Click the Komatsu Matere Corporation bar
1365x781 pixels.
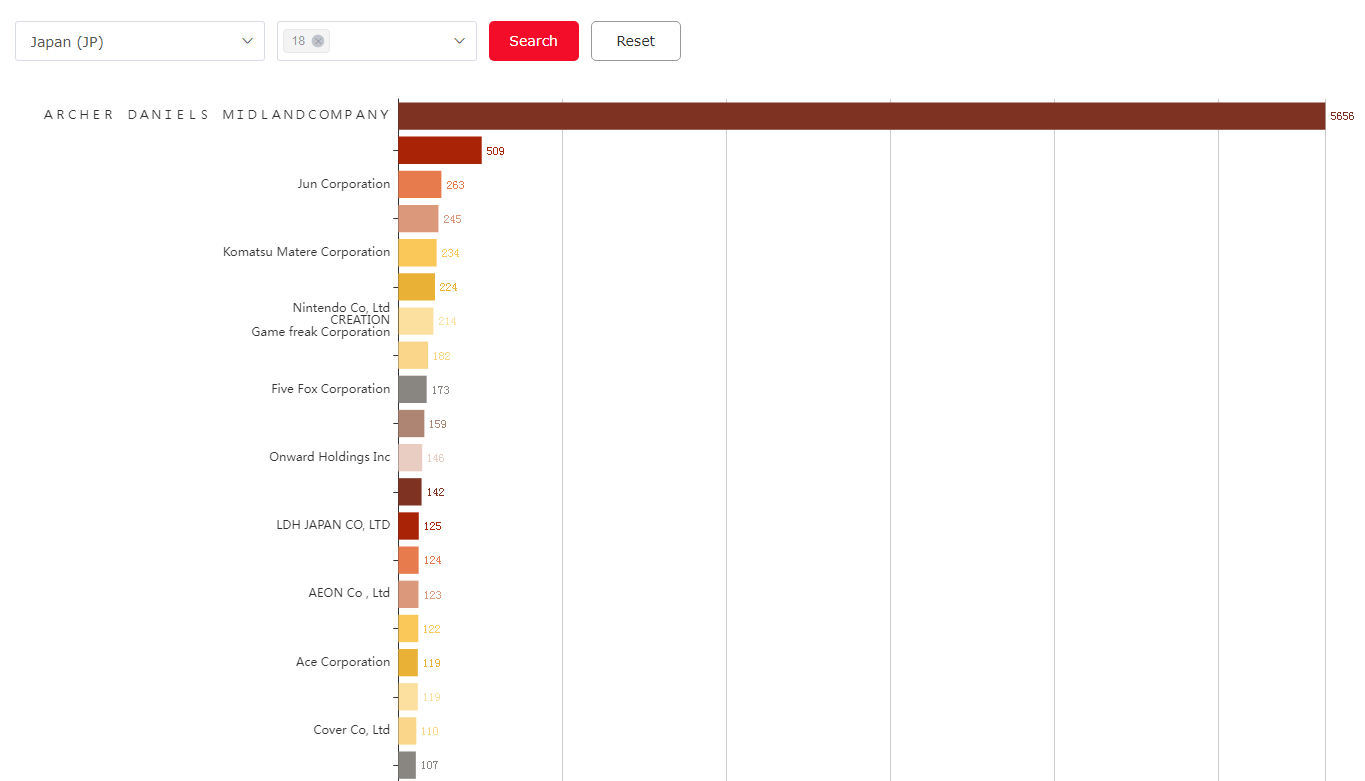(417, 253)
